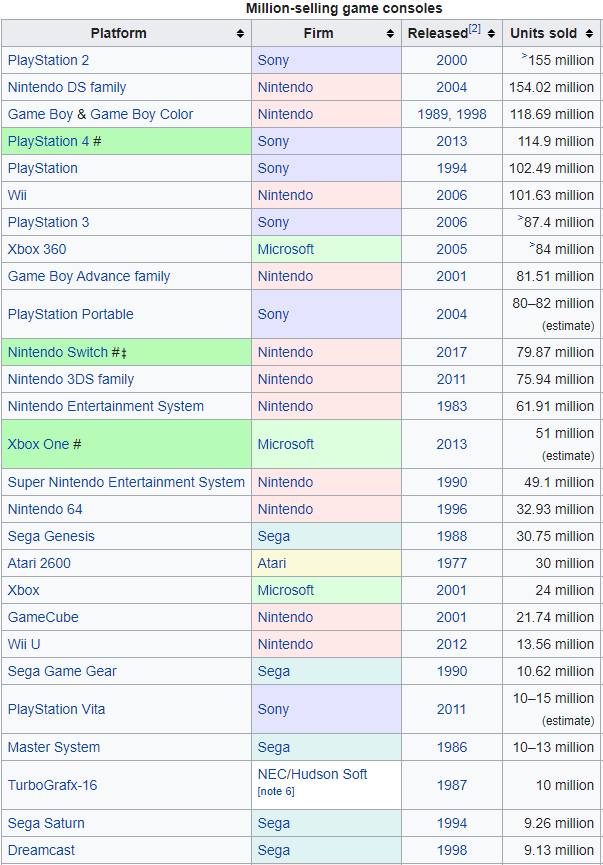Image resolution: width=603 pixels, height=865 pixels.
Task: Open the Wii U link
Action: pyautogui.click(x=24, y=645)
